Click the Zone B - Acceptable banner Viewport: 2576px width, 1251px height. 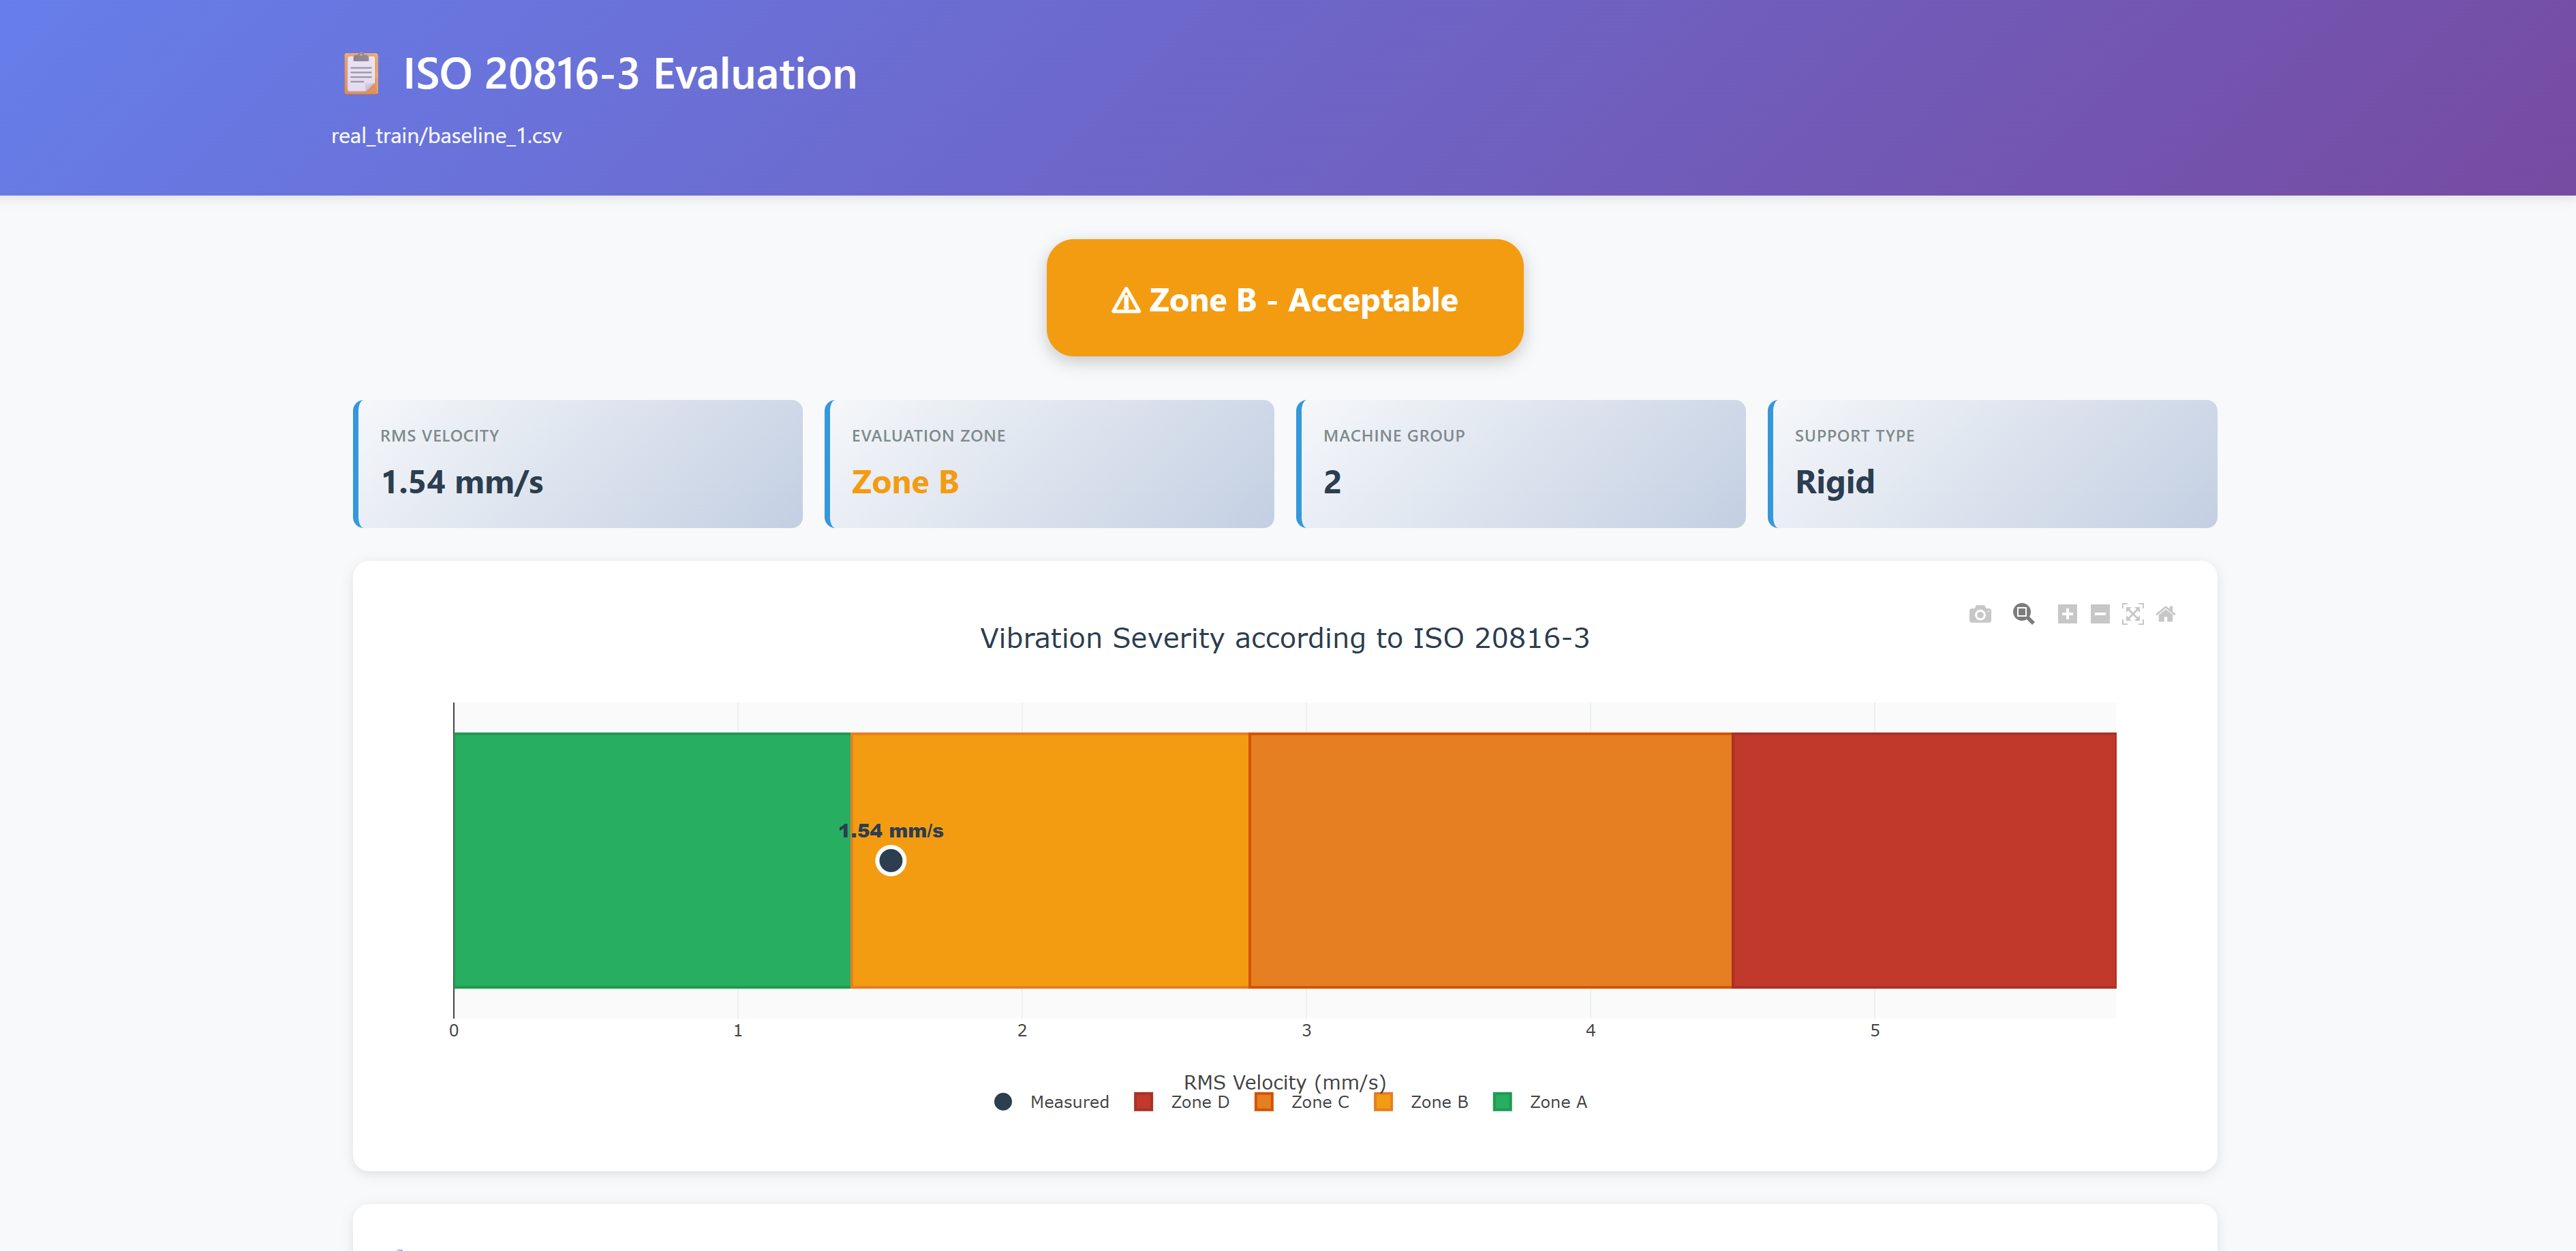point(1284,298)
